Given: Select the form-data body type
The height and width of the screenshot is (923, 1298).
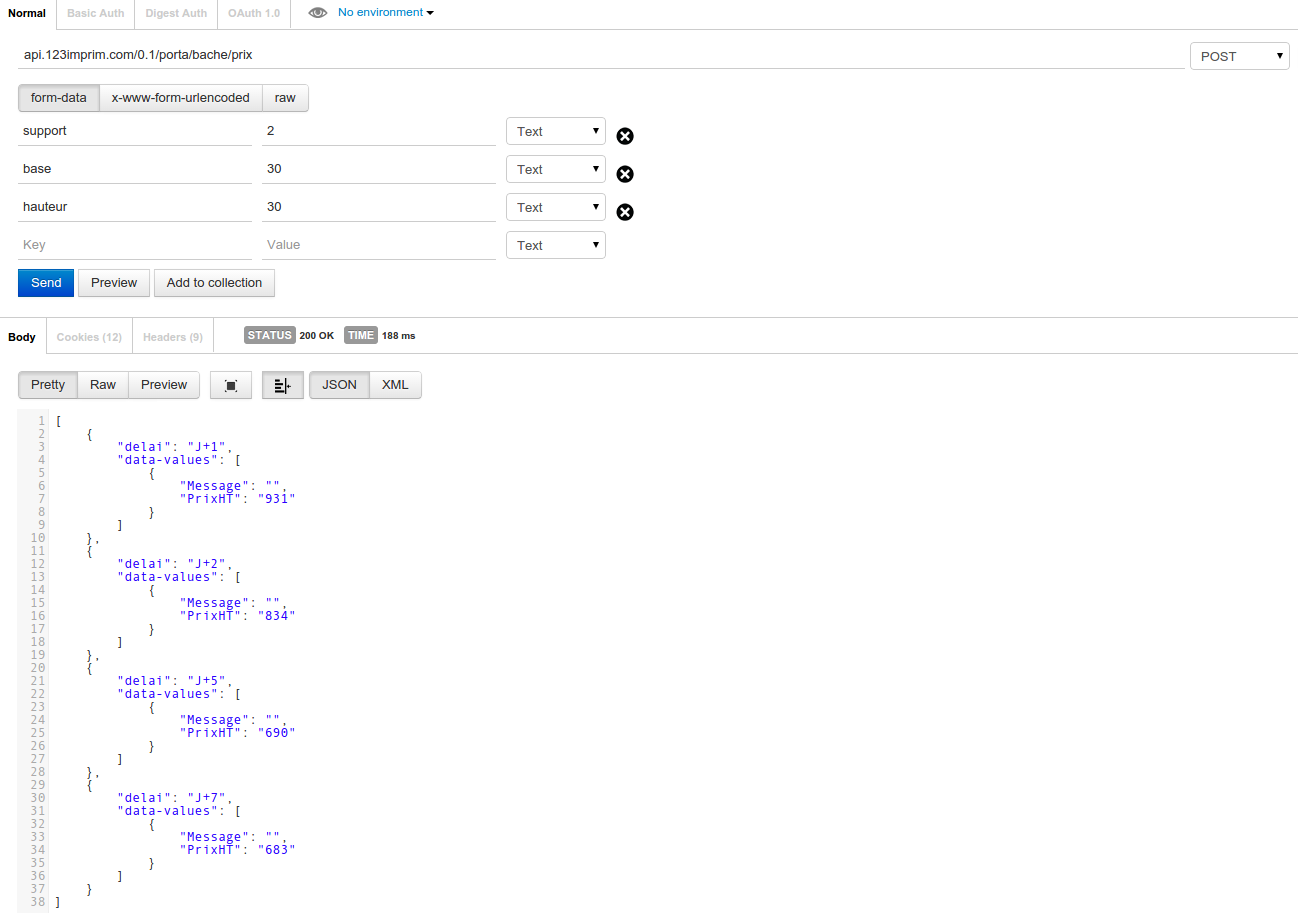Looking at the screenshot, I should (59, 98).
